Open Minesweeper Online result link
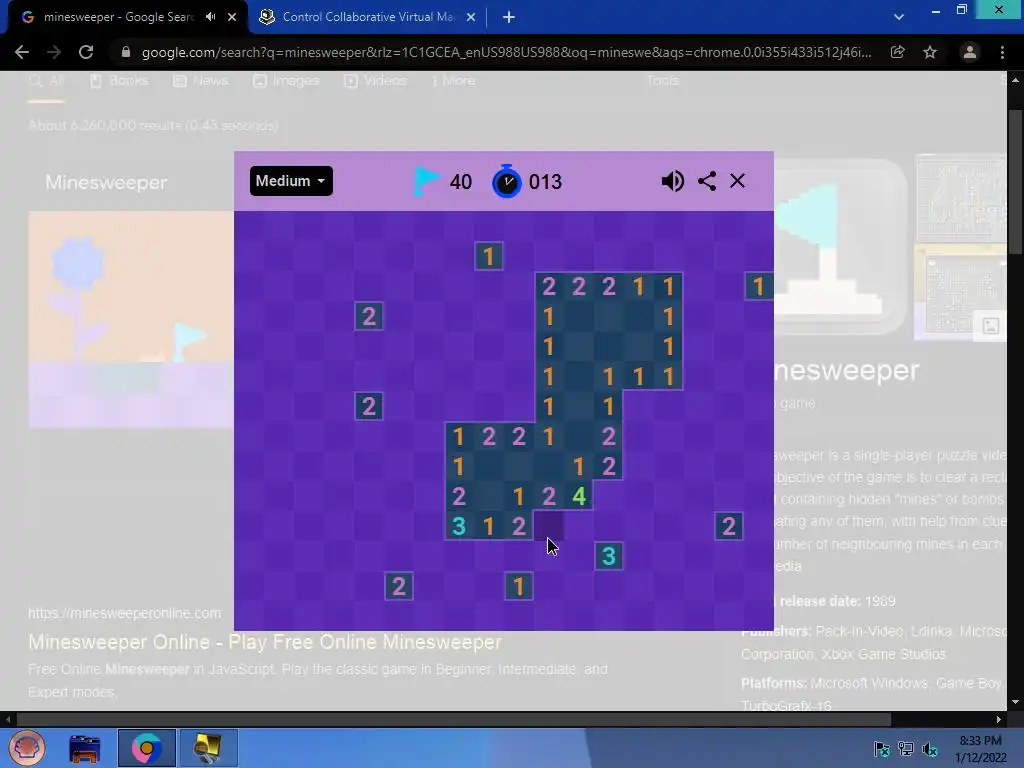Screen dimensions: 1024x768 tap(265, 642)
